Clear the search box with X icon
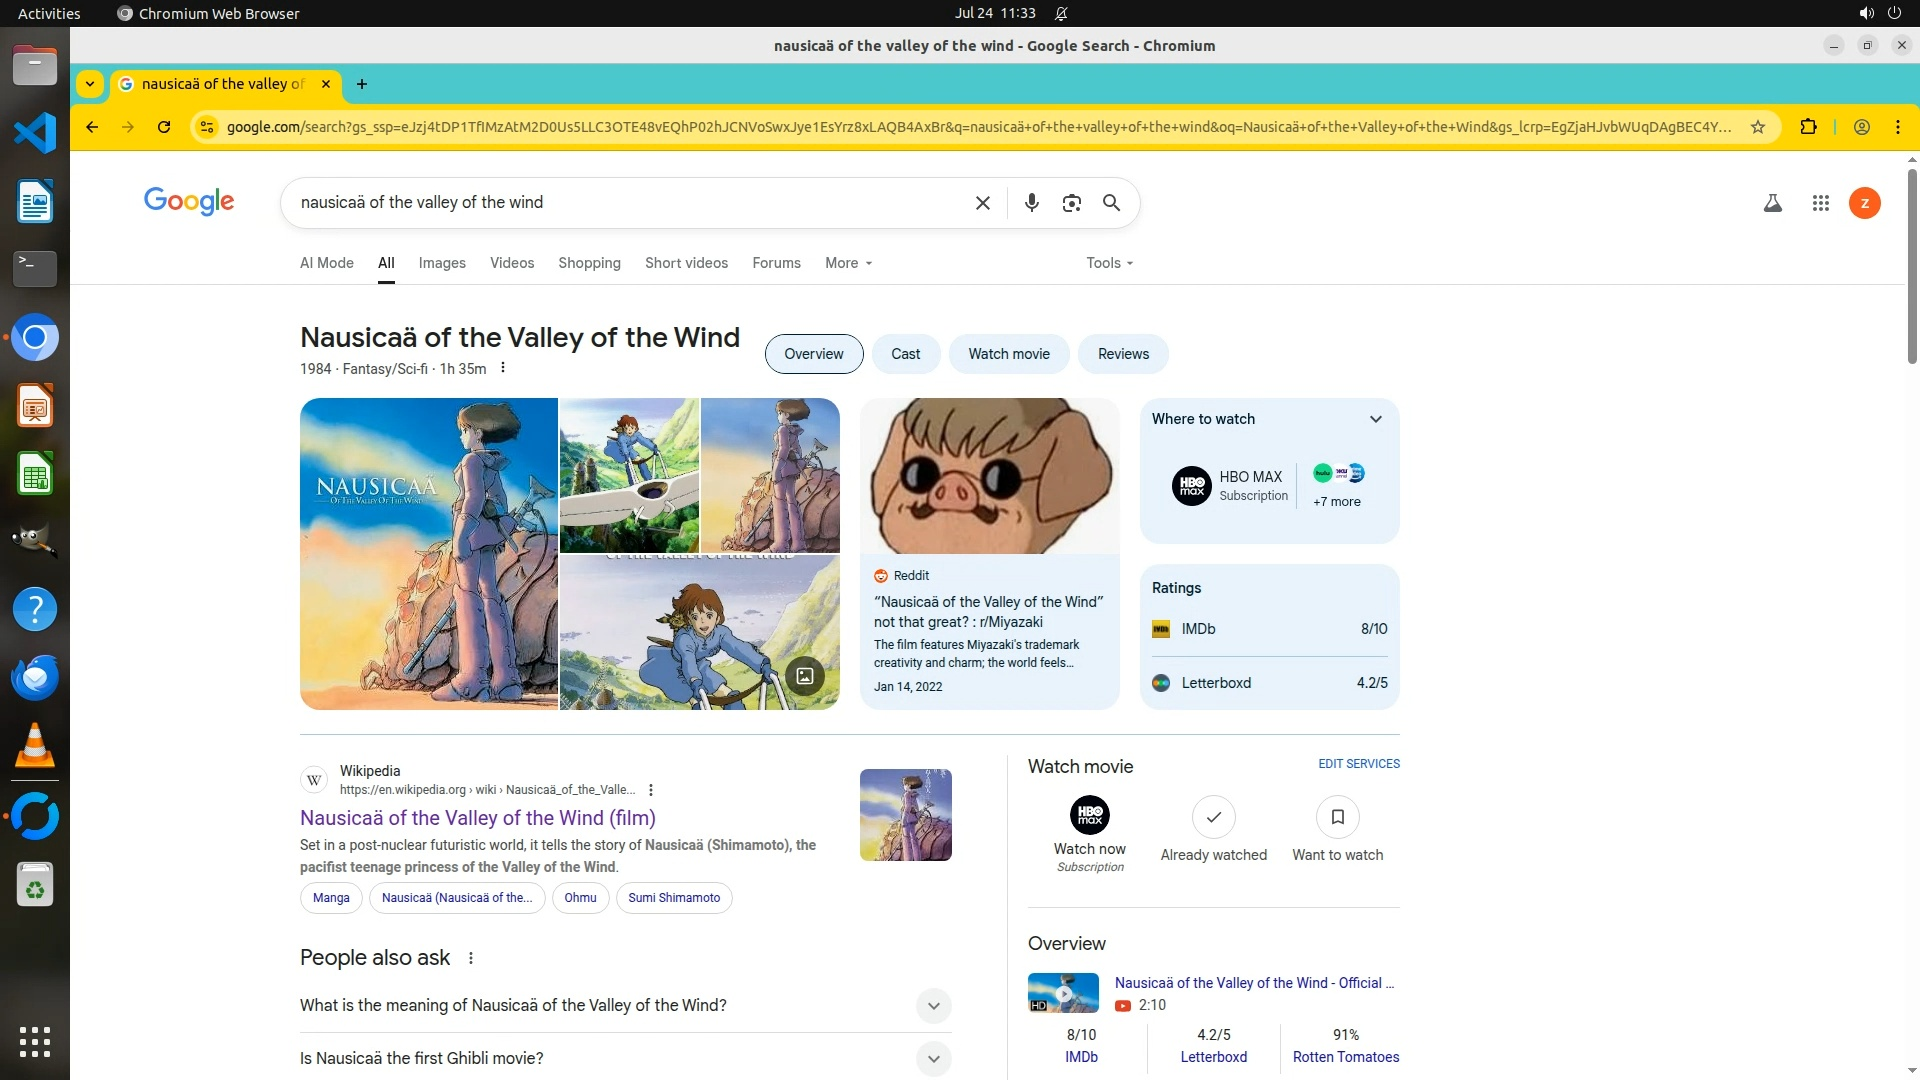This screenshot has width=1920, height=1080. click(x=982, y=203)
